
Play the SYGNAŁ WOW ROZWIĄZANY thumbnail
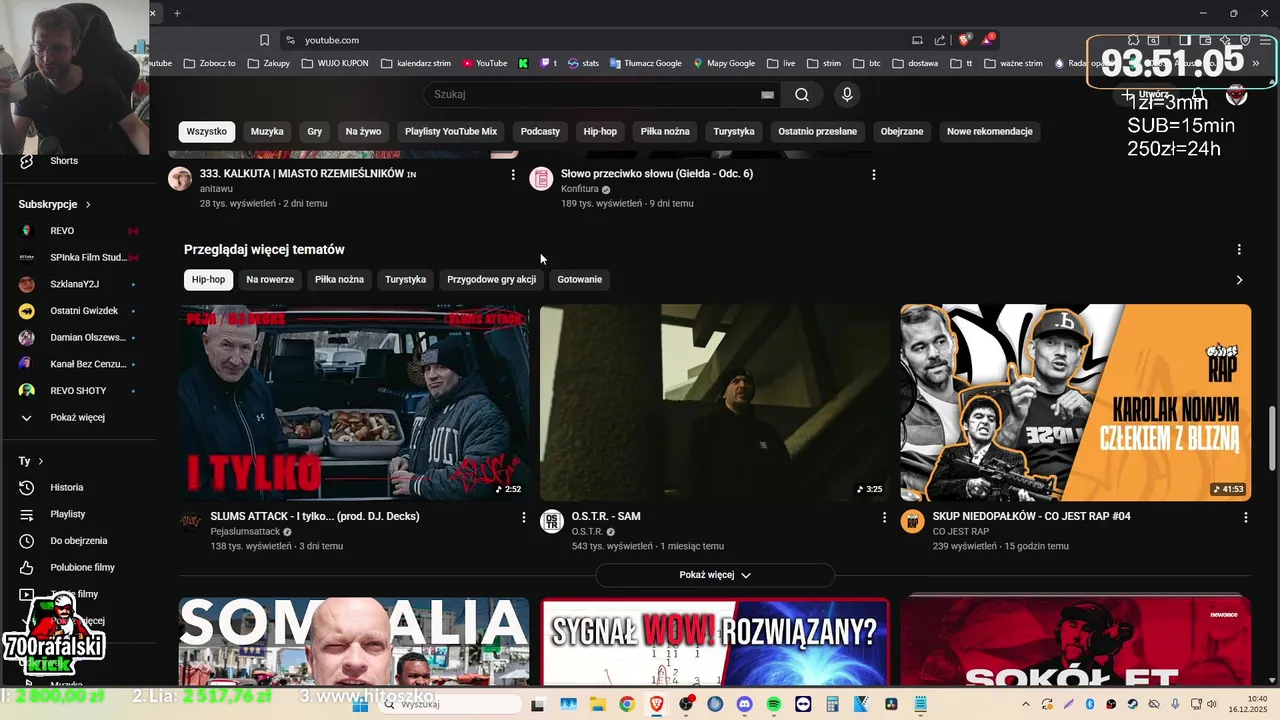coord(715,641)
